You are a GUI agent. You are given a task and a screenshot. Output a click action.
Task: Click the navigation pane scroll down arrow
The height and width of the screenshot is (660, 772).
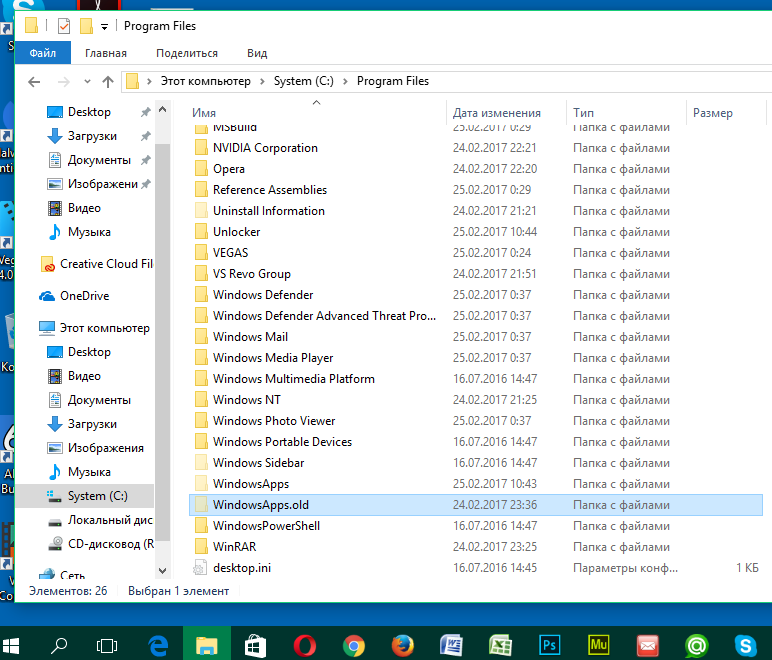tap(162, 570)
